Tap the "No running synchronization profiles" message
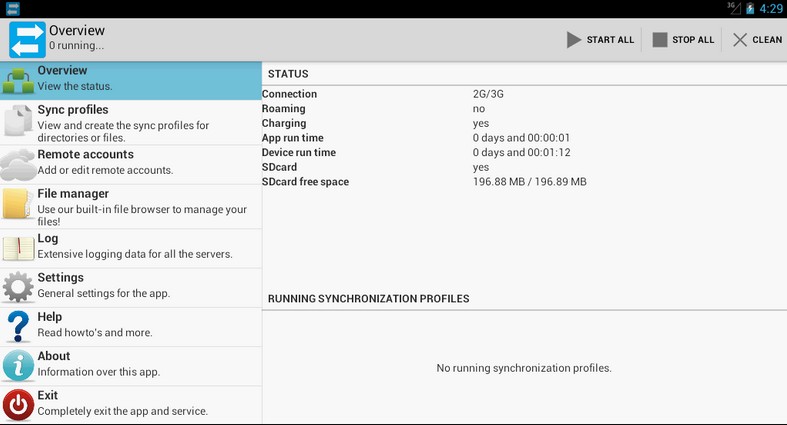 (523, 368)
